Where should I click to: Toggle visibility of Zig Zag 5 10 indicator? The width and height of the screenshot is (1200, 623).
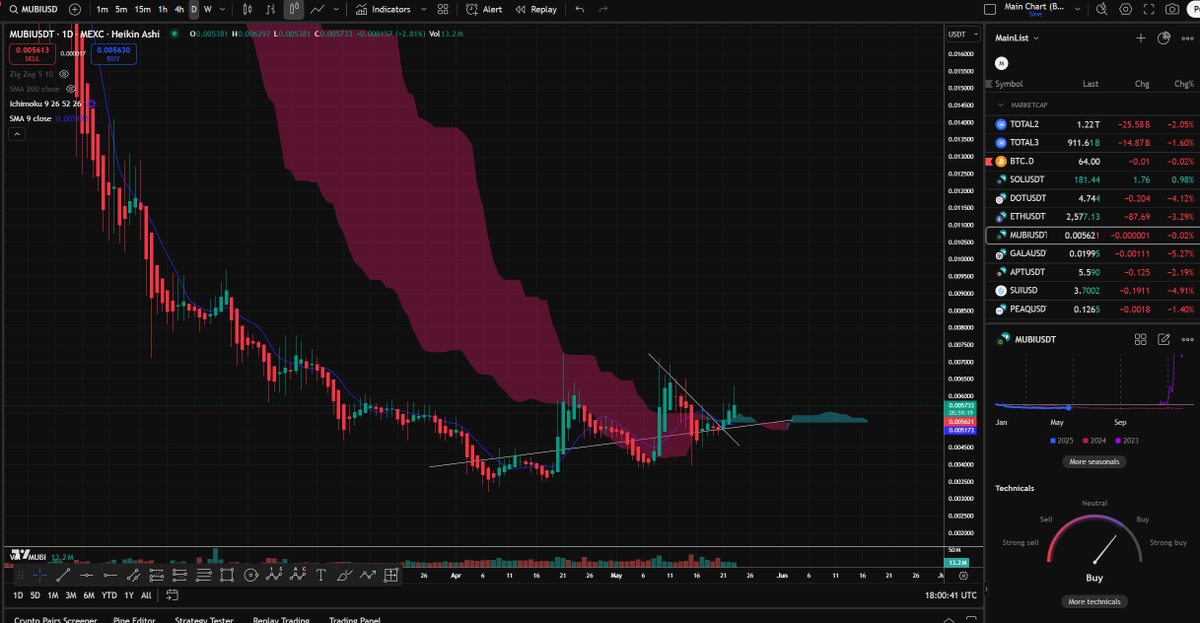coord(64,74)
